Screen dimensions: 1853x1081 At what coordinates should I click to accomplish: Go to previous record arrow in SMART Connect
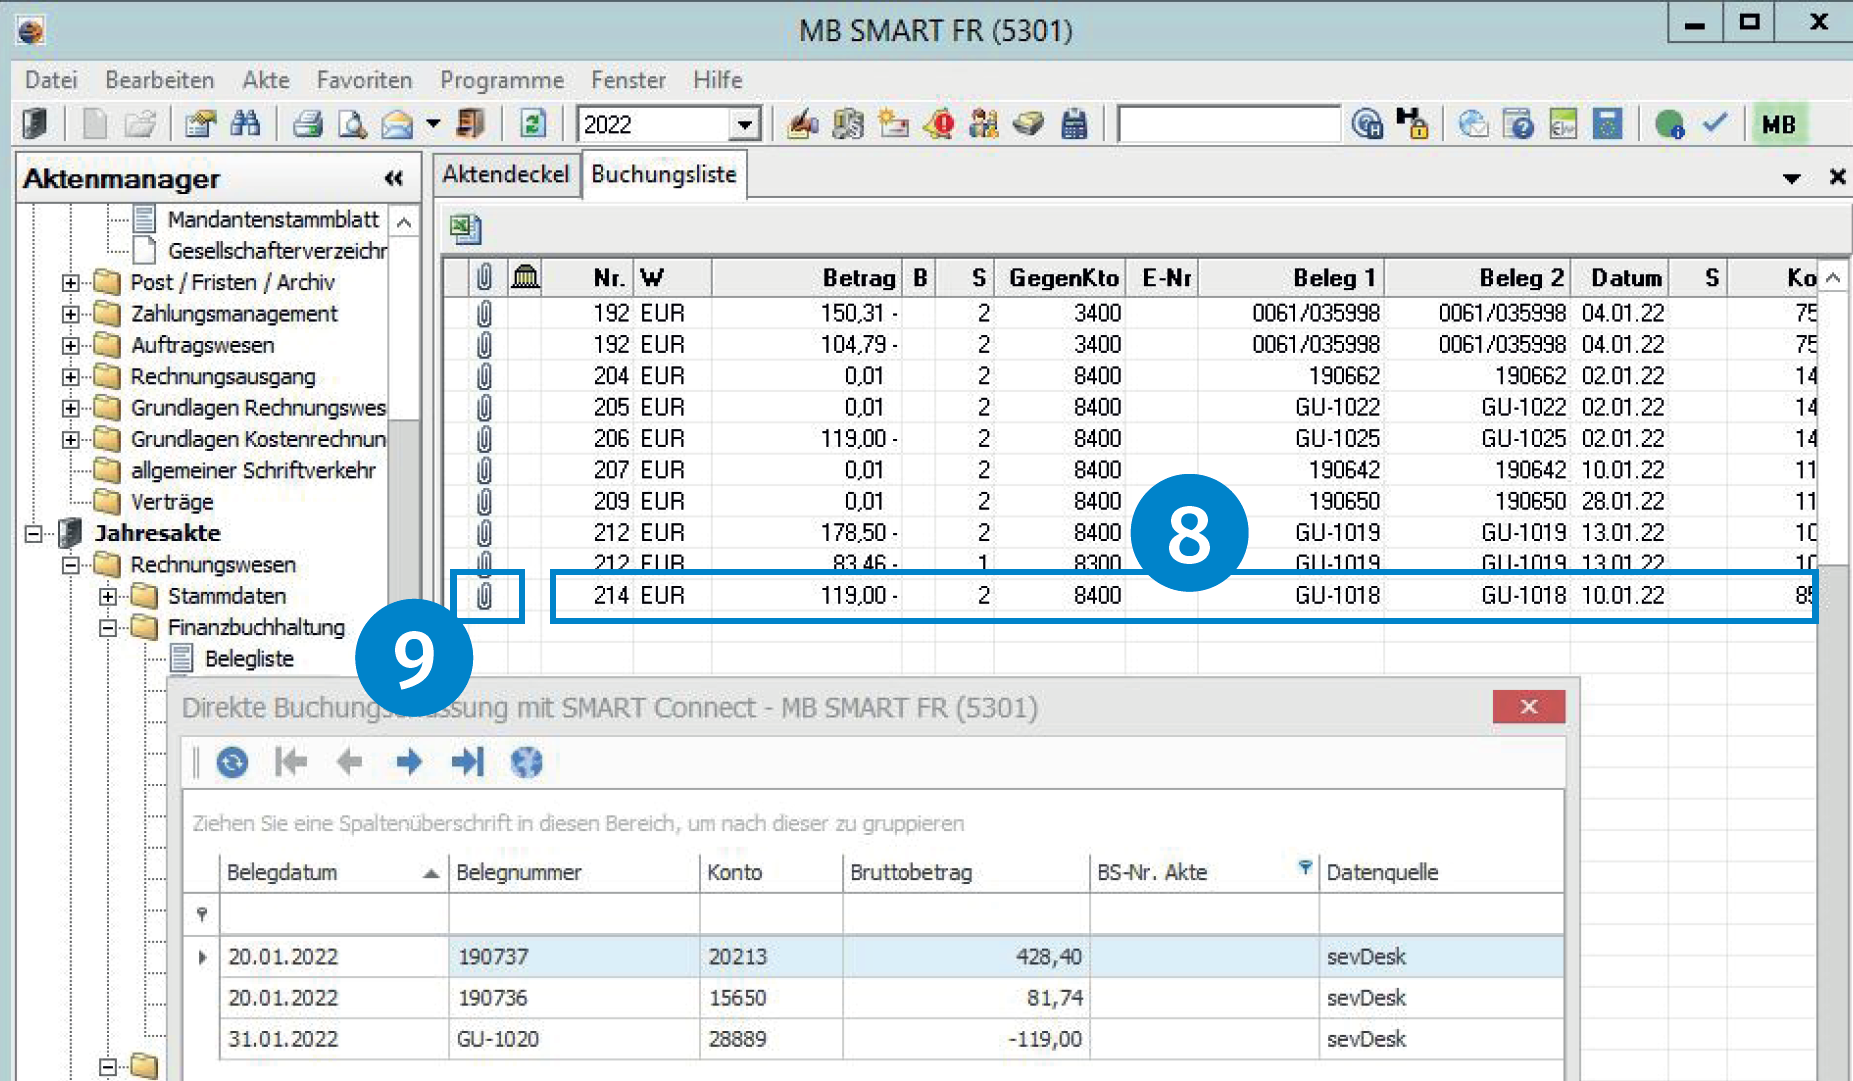pos(349,763)
